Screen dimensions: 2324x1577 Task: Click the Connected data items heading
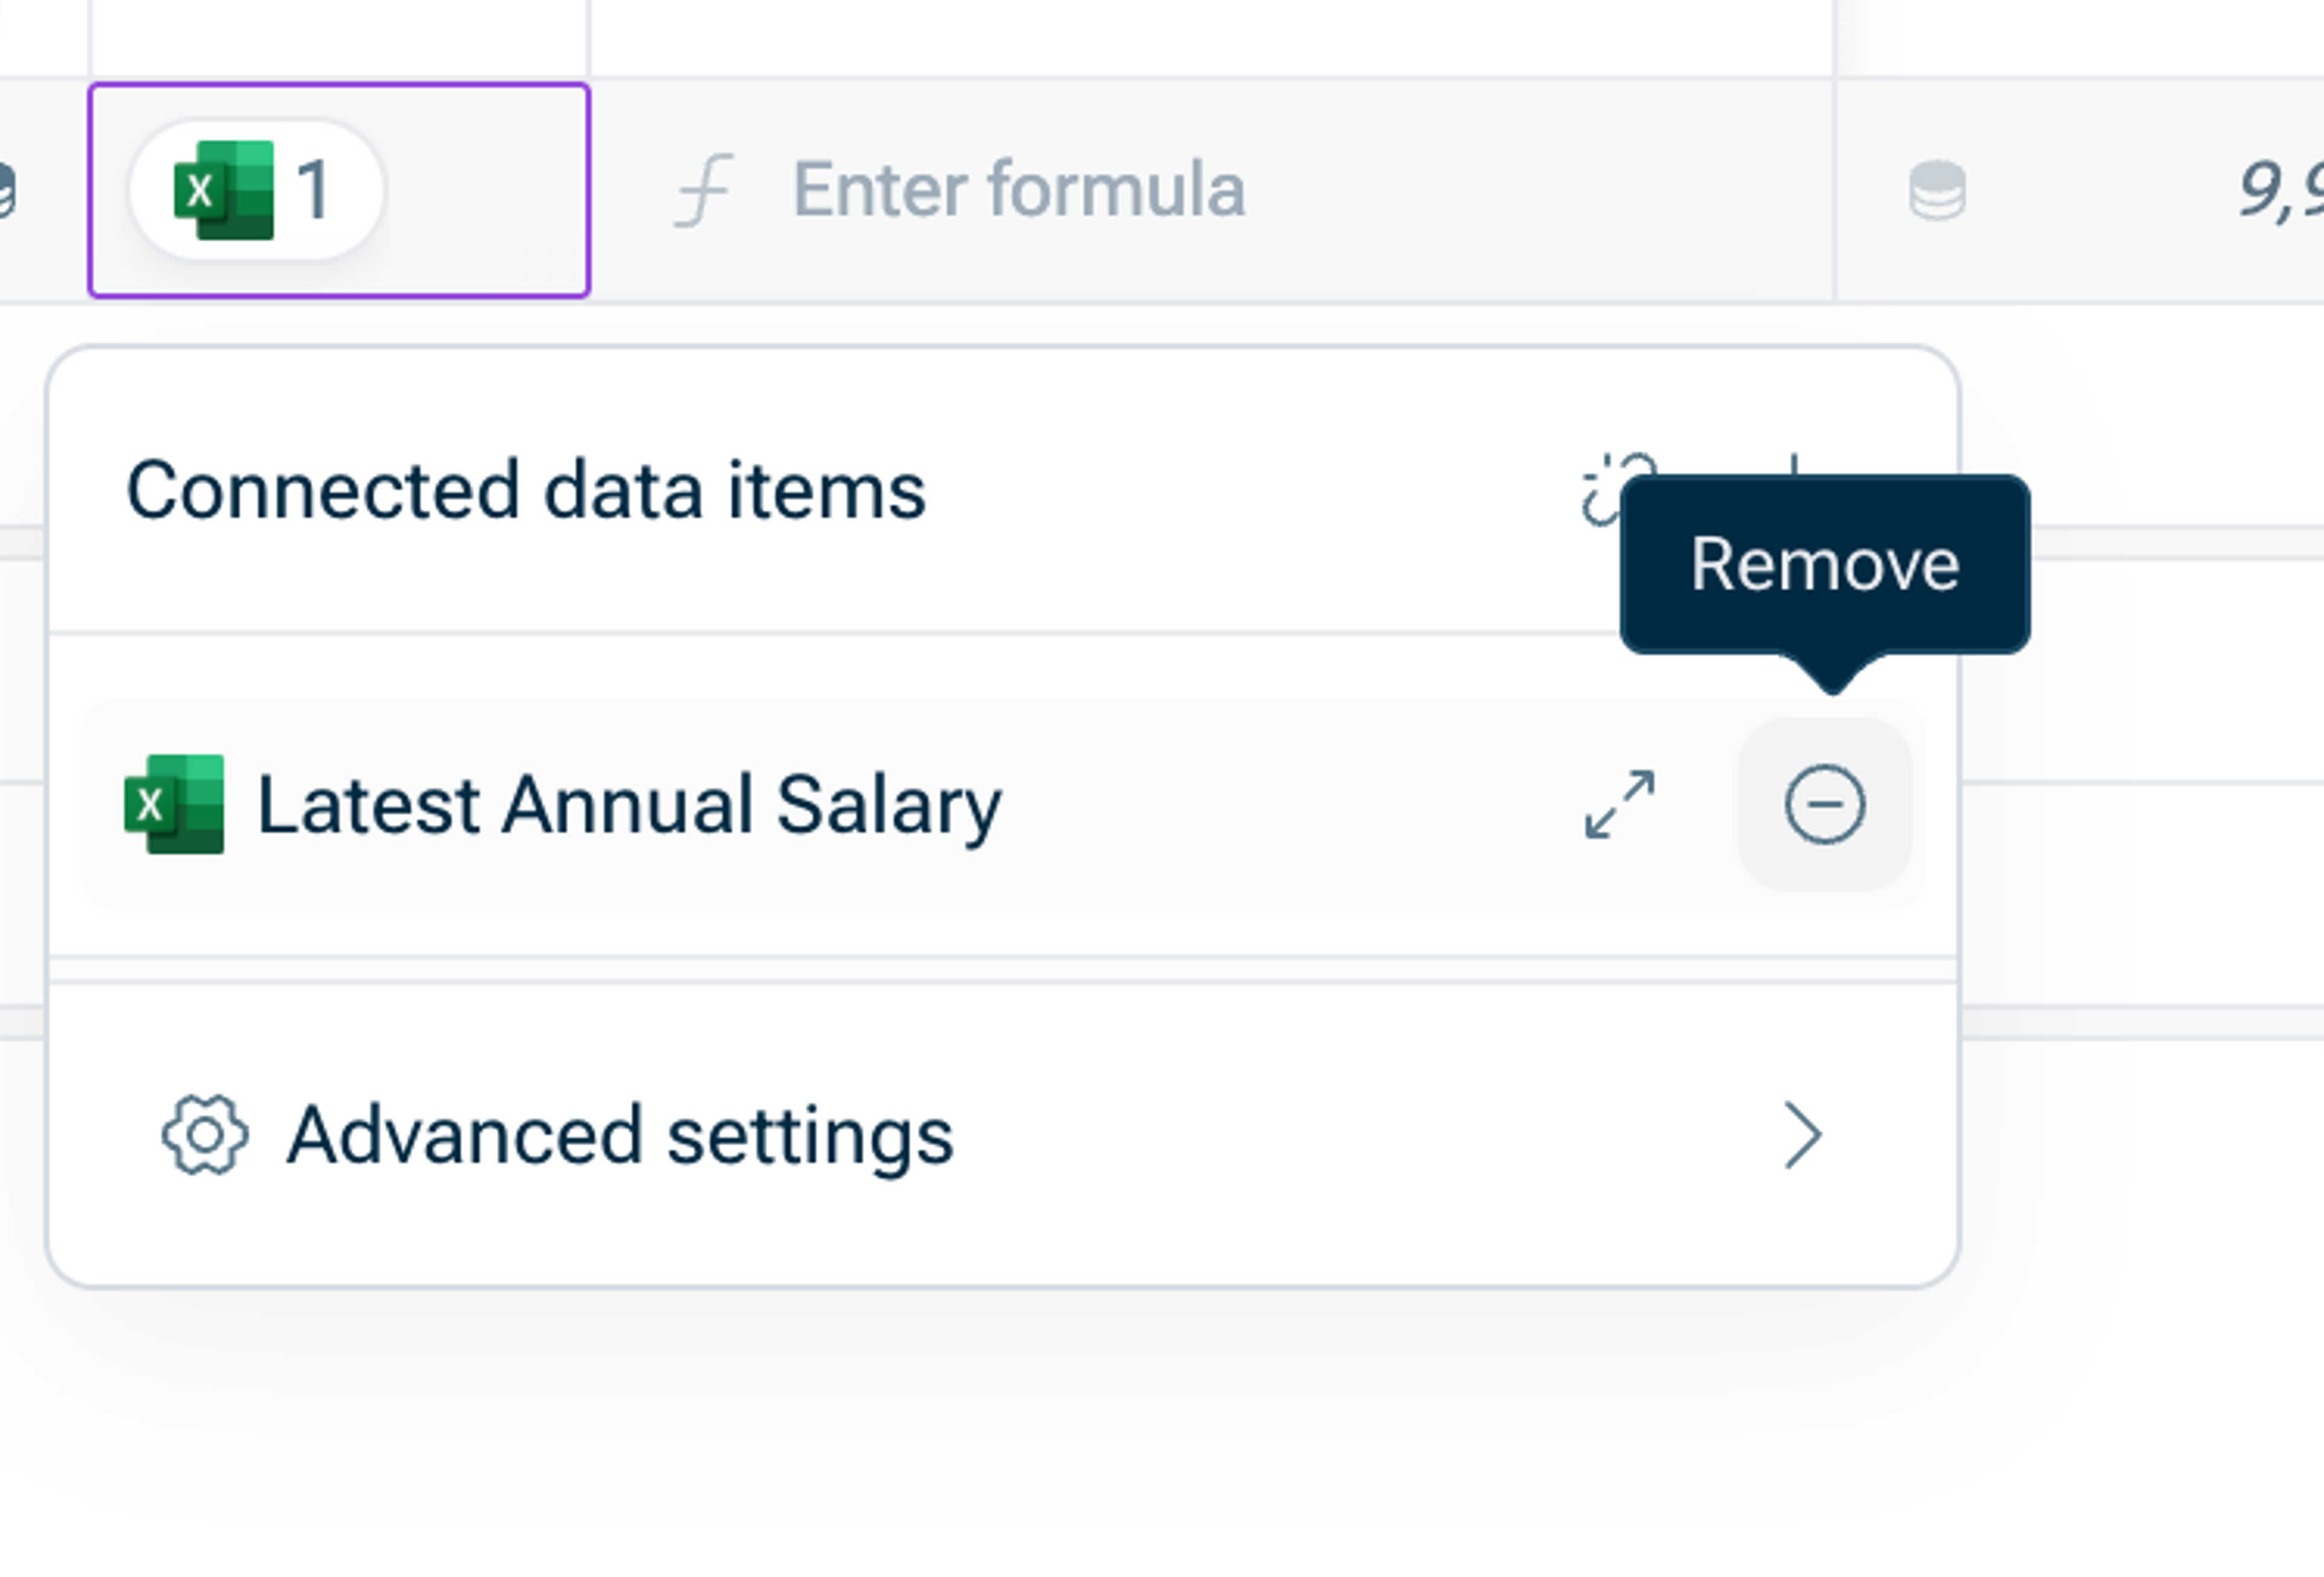point(526,490)
